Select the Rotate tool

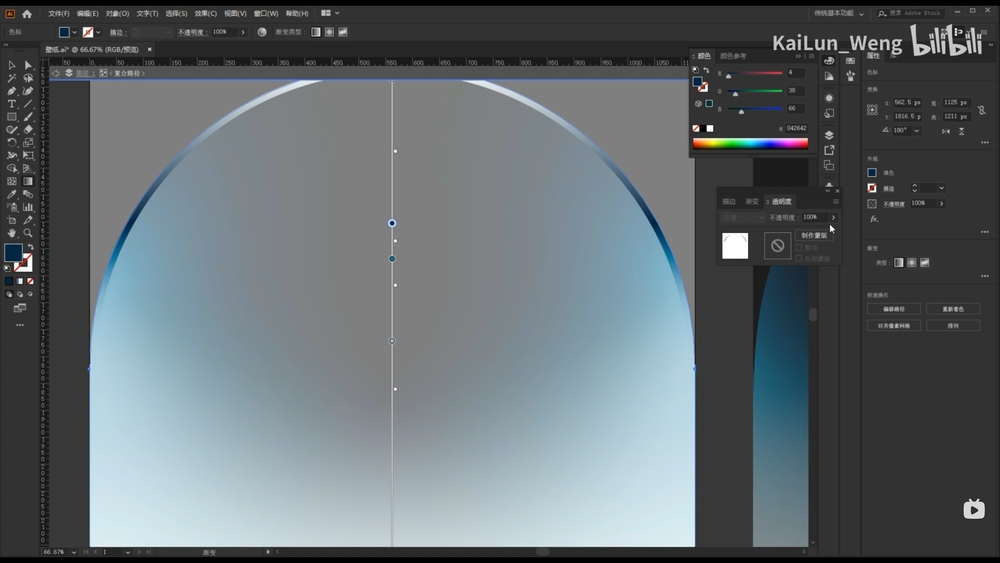11,143
